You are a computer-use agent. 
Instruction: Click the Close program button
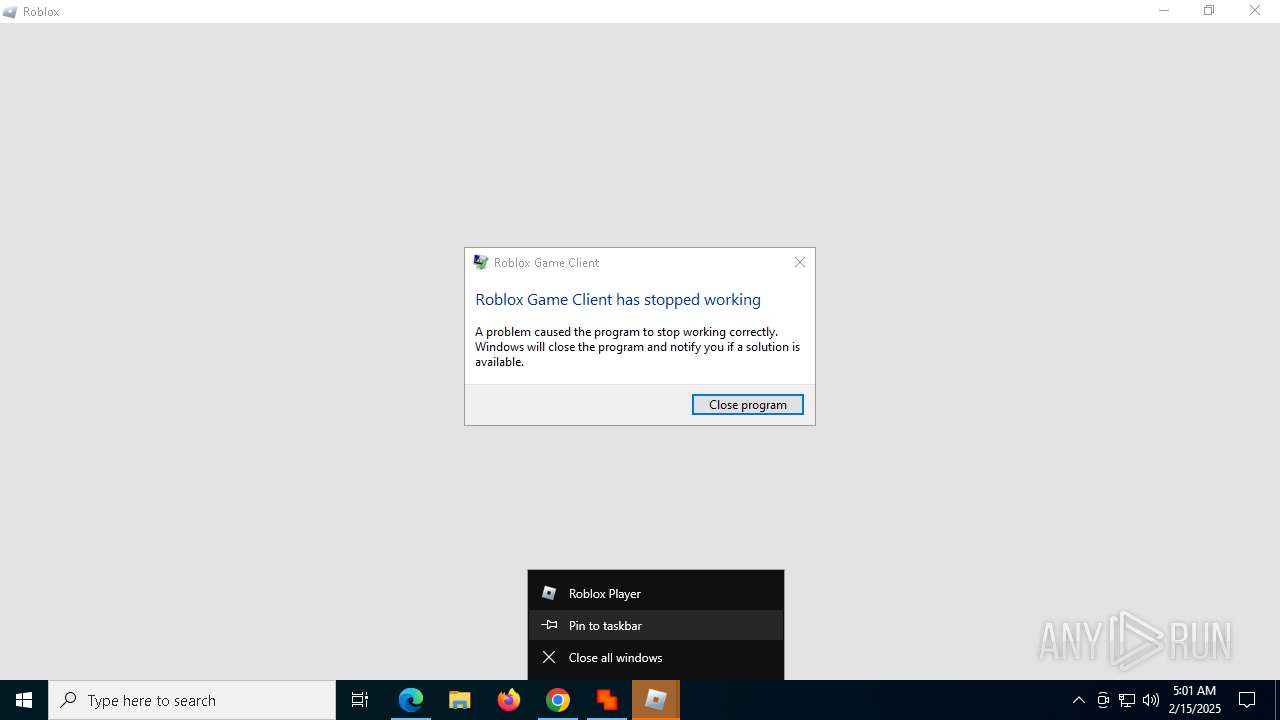point(748,404)
